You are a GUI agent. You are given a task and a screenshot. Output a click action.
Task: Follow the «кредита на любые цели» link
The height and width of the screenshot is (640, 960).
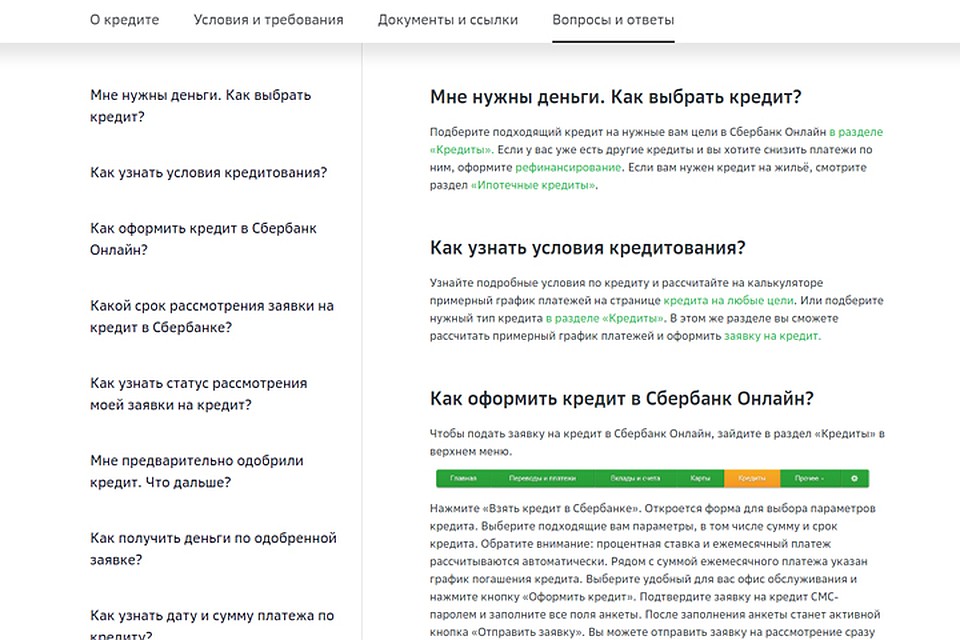pyautogui.click(x=728, y=300)
